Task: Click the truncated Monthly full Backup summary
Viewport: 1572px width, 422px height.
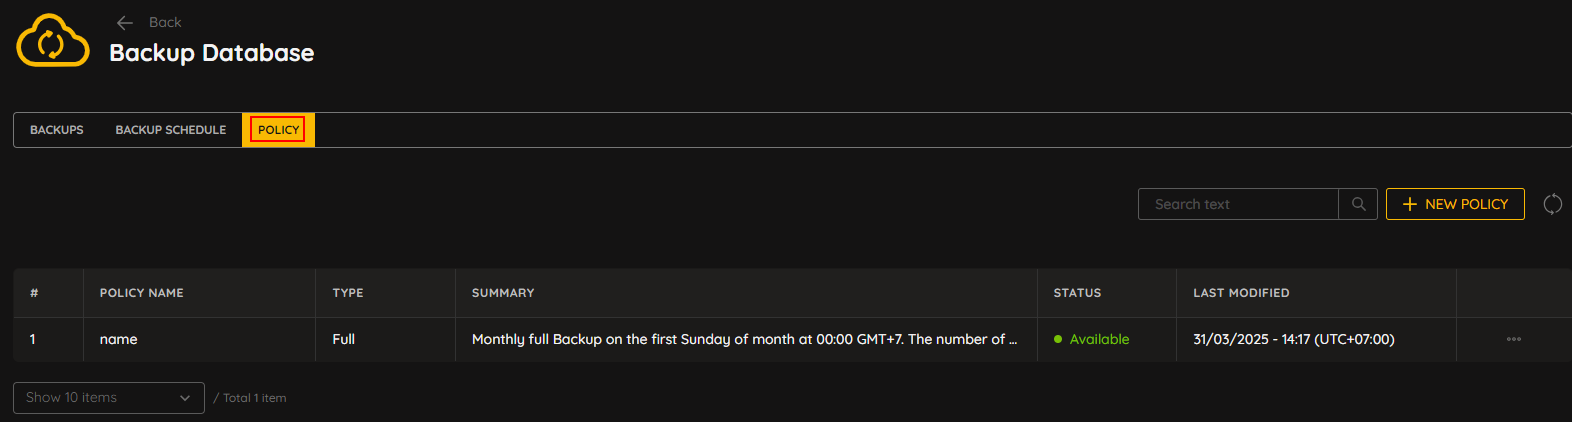Action: 744,339
